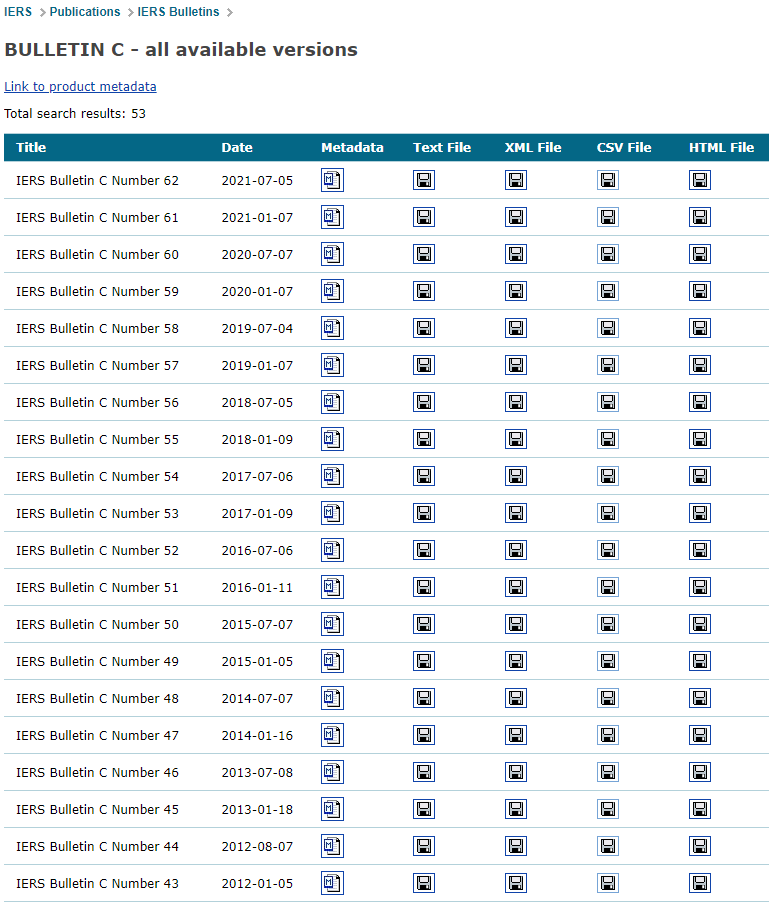Click the Date column header
The width and height of the screenshot is (773, 902).
tap(237, 147)
